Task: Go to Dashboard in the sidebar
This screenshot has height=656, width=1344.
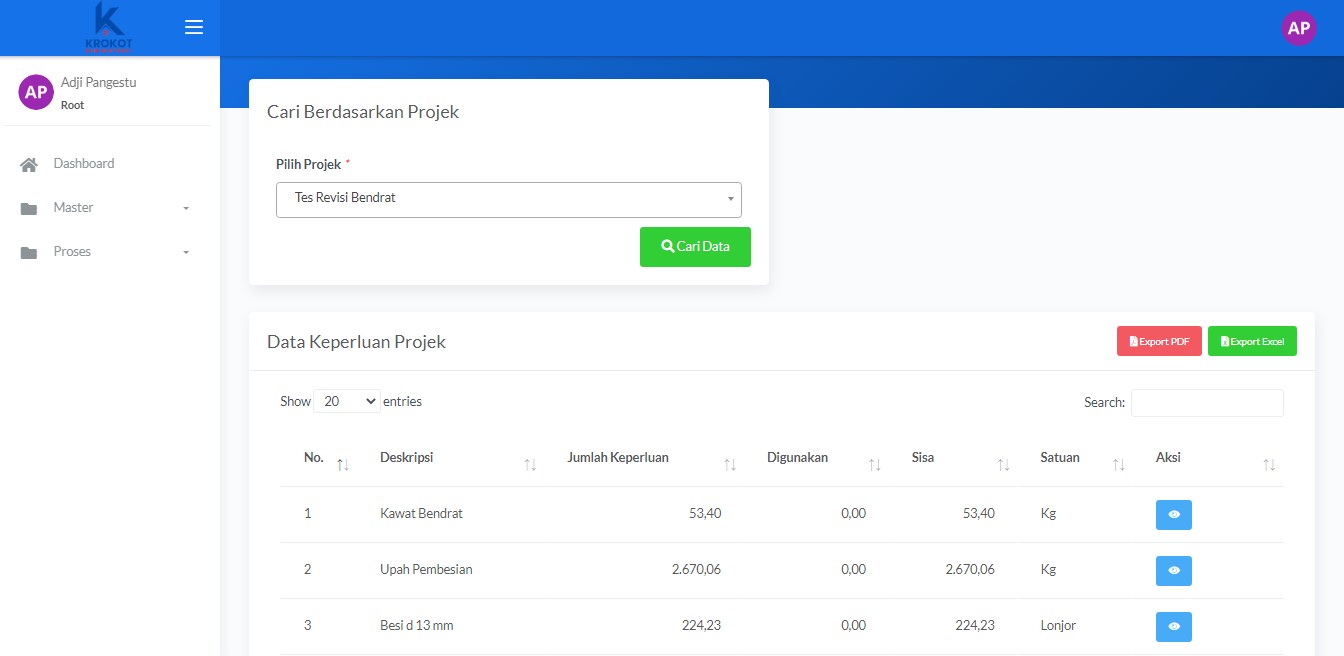Action: [84, 164]
